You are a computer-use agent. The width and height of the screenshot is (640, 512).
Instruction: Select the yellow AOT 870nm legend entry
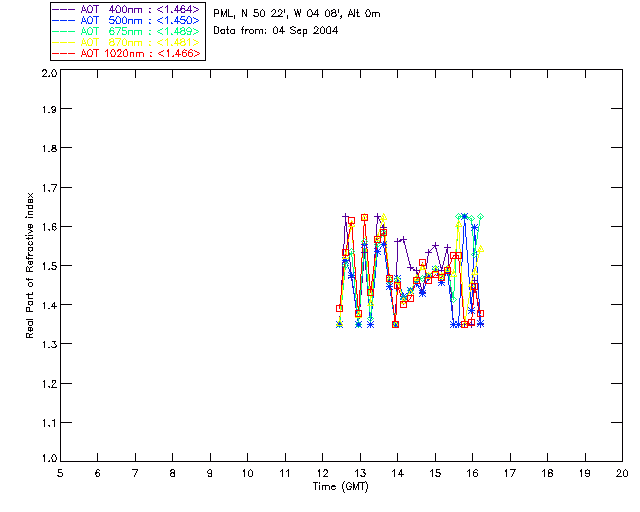point(127,42)
